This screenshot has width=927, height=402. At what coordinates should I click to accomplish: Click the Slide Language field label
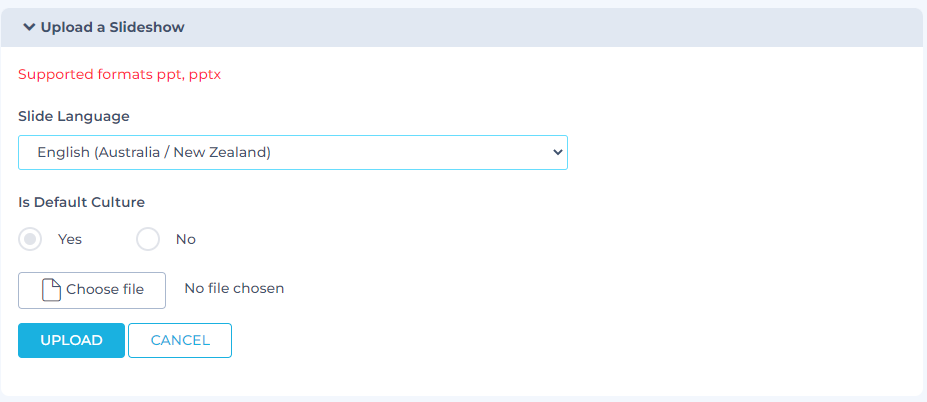(74, 116)
